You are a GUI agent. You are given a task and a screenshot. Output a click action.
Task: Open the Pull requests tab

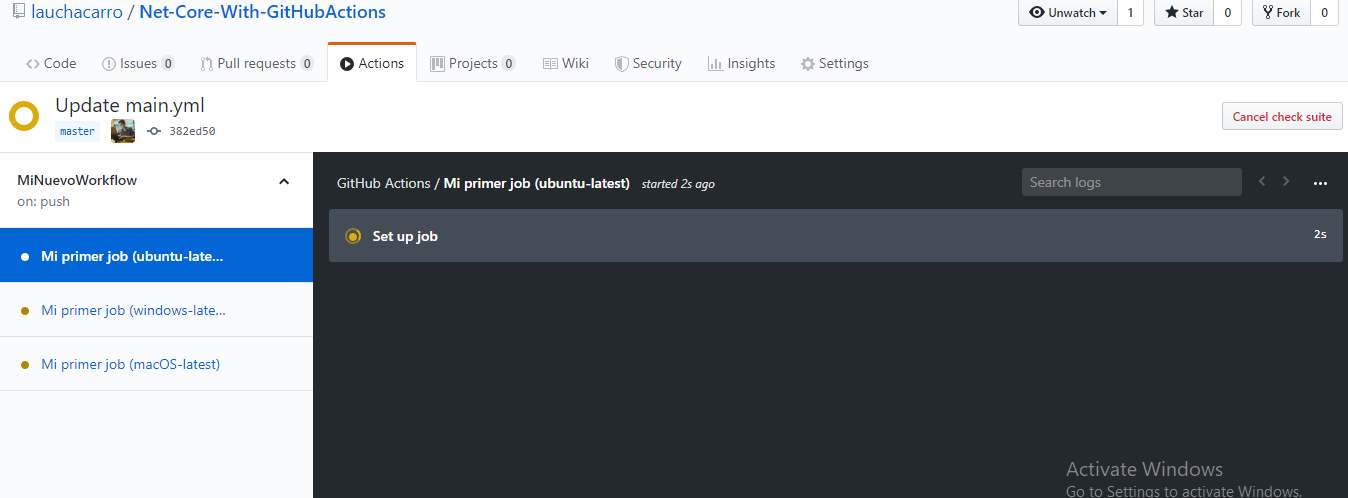(257, 63)
